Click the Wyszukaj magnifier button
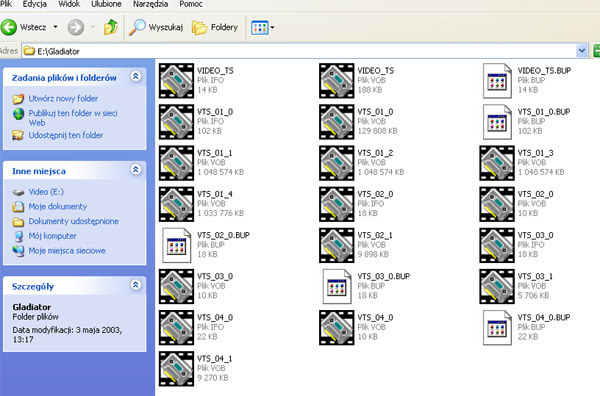Screen dimensions: 600x396 coord(156,27)
